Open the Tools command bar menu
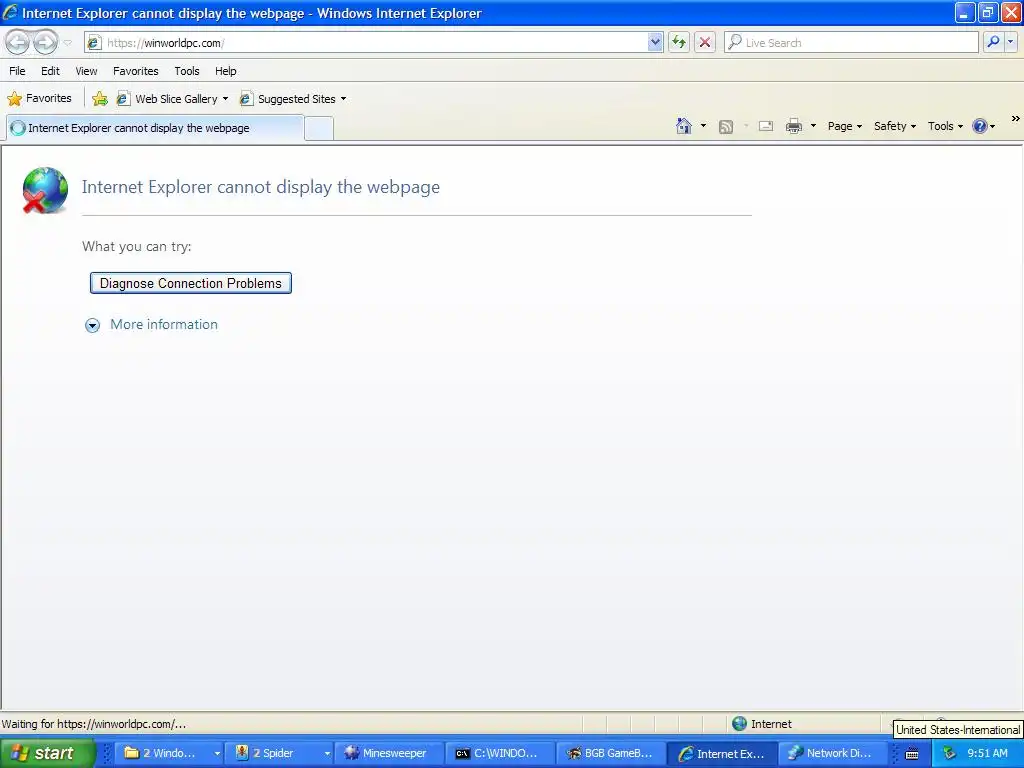1024x768 pixels. [945, 126]
